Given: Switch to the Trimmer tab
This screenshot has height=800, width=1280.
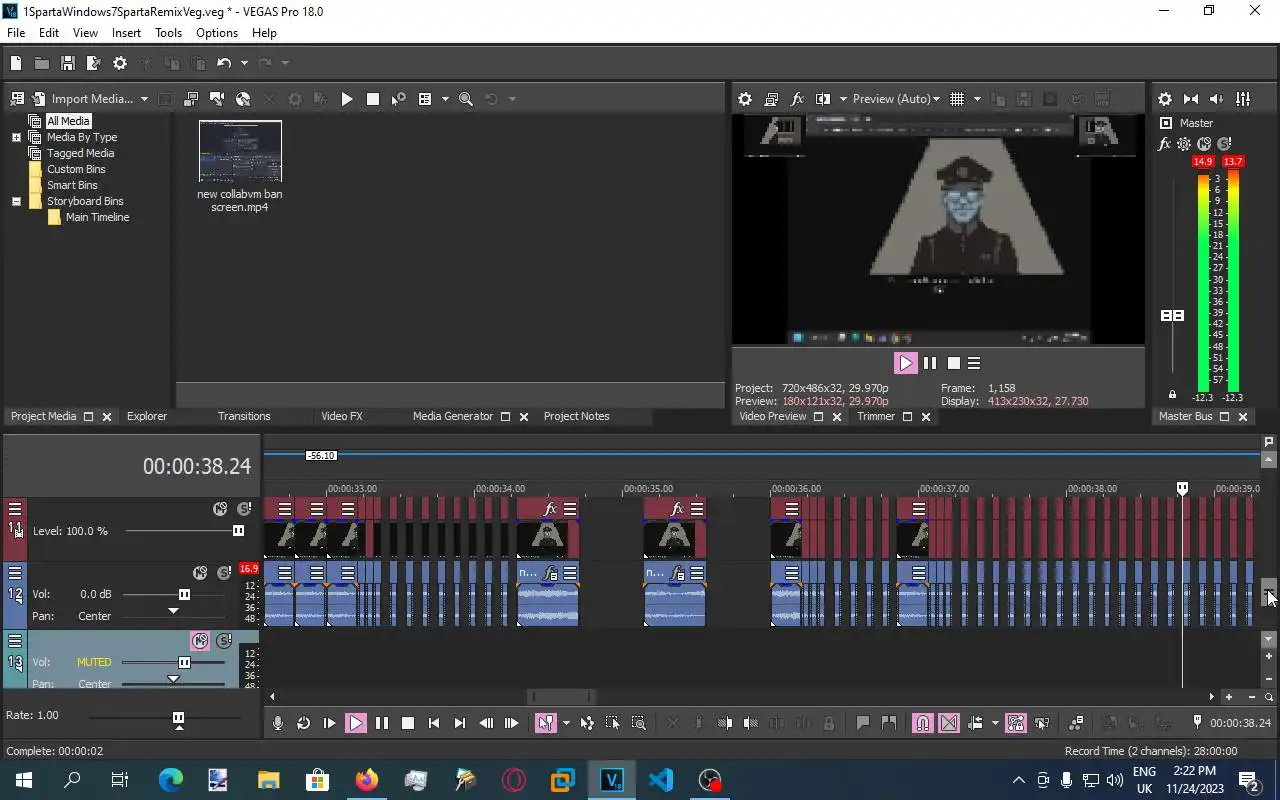Looking at the screenshot, I should [x=876, y=416].
